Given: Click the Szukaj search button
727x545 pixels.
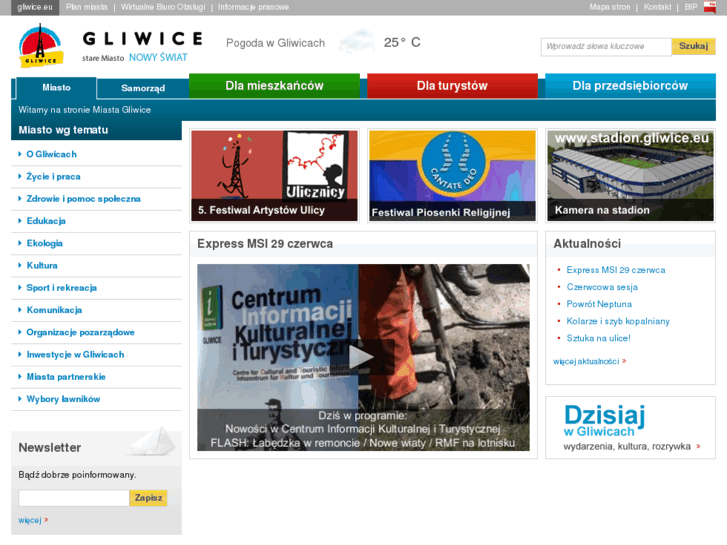Looking at the screenshot, I should pos(693,46).
